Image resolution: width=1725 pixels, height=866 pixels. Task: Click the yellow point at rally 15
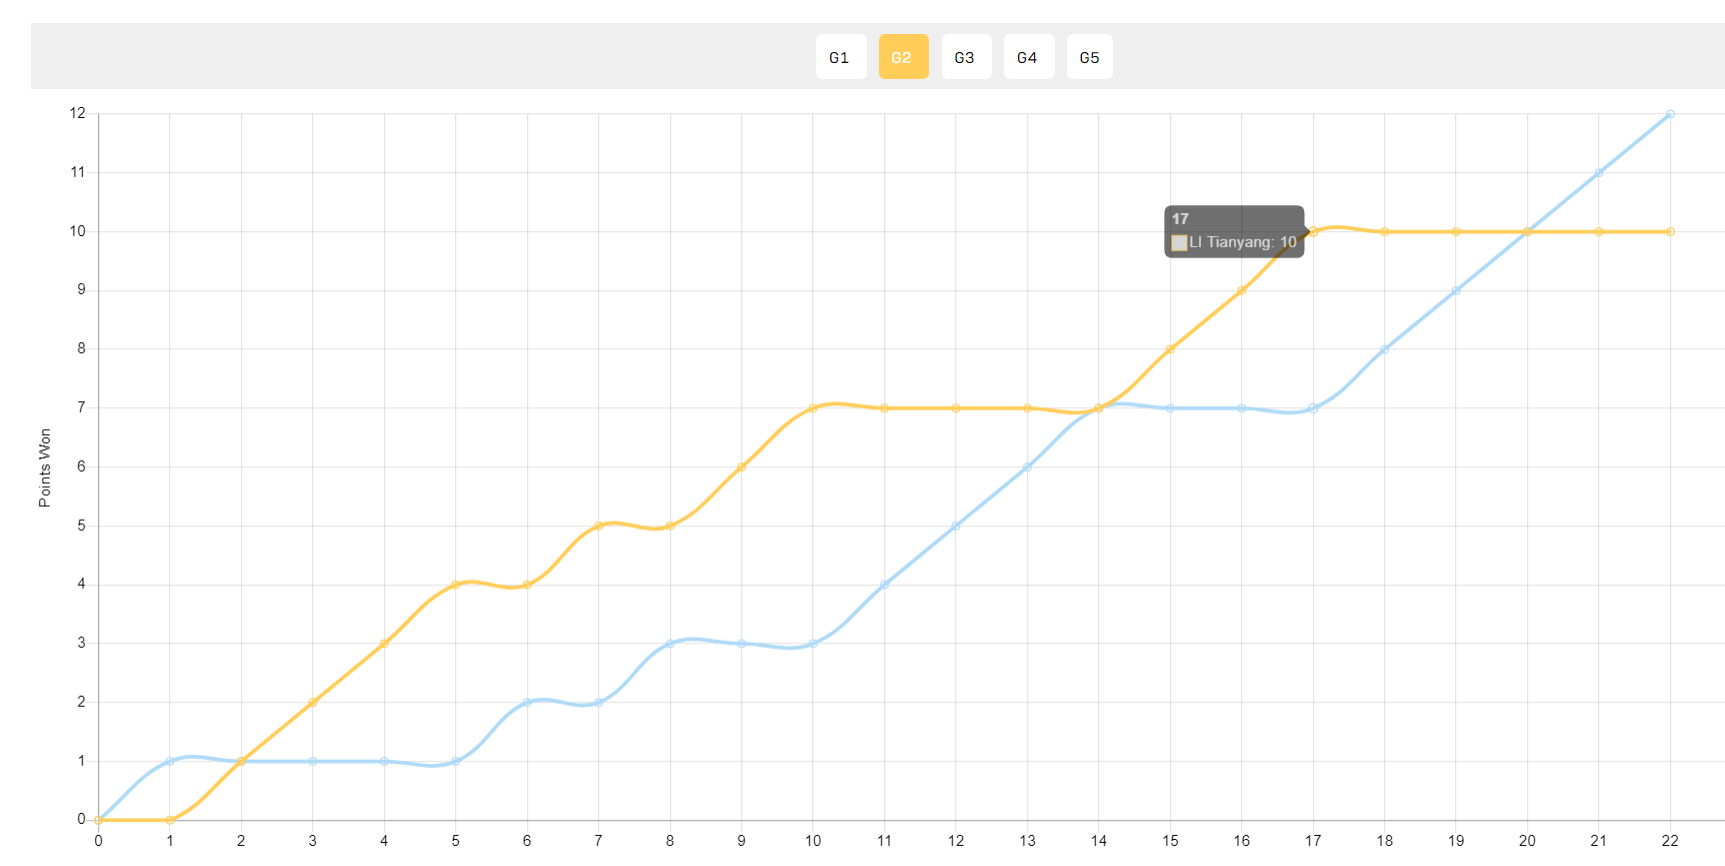click(x=1170, y=349)
